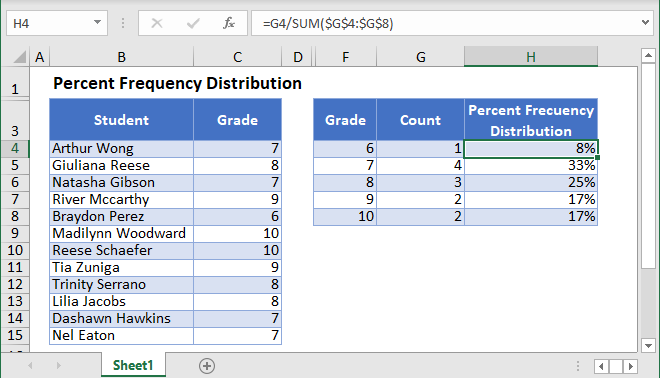Switch to the Sheet1 tab

pos(133,365)
